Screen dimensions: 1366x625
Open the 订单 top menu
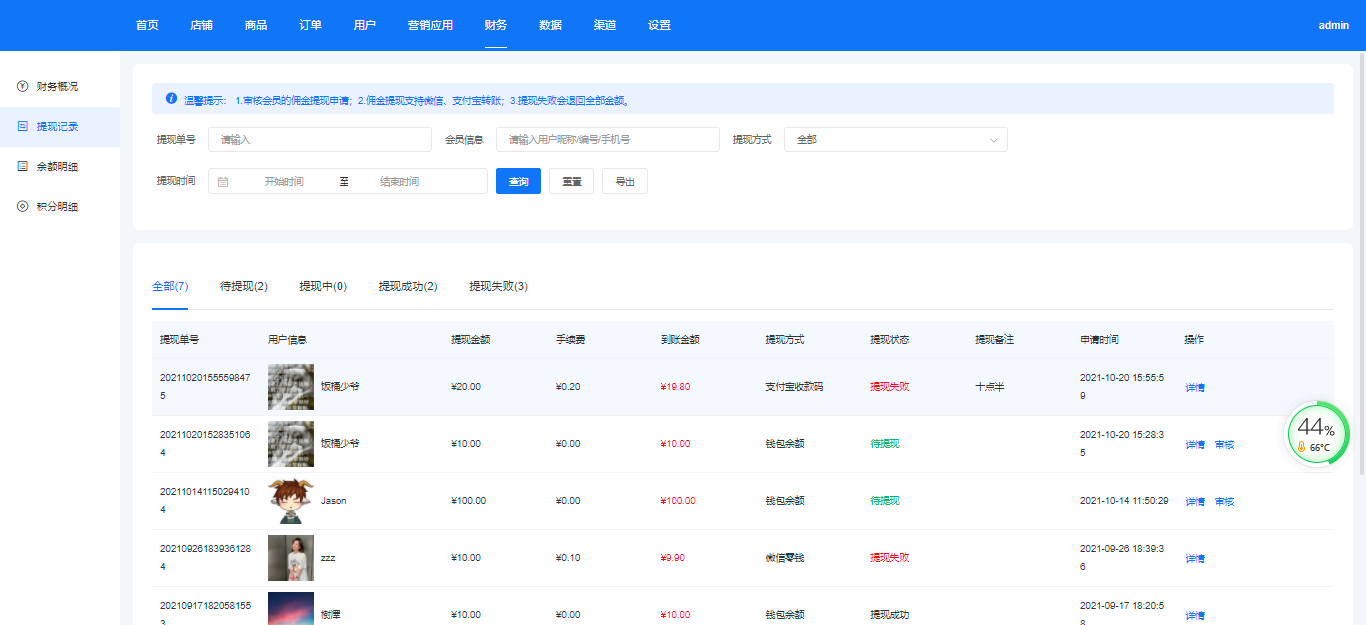[x=310, y=26]
